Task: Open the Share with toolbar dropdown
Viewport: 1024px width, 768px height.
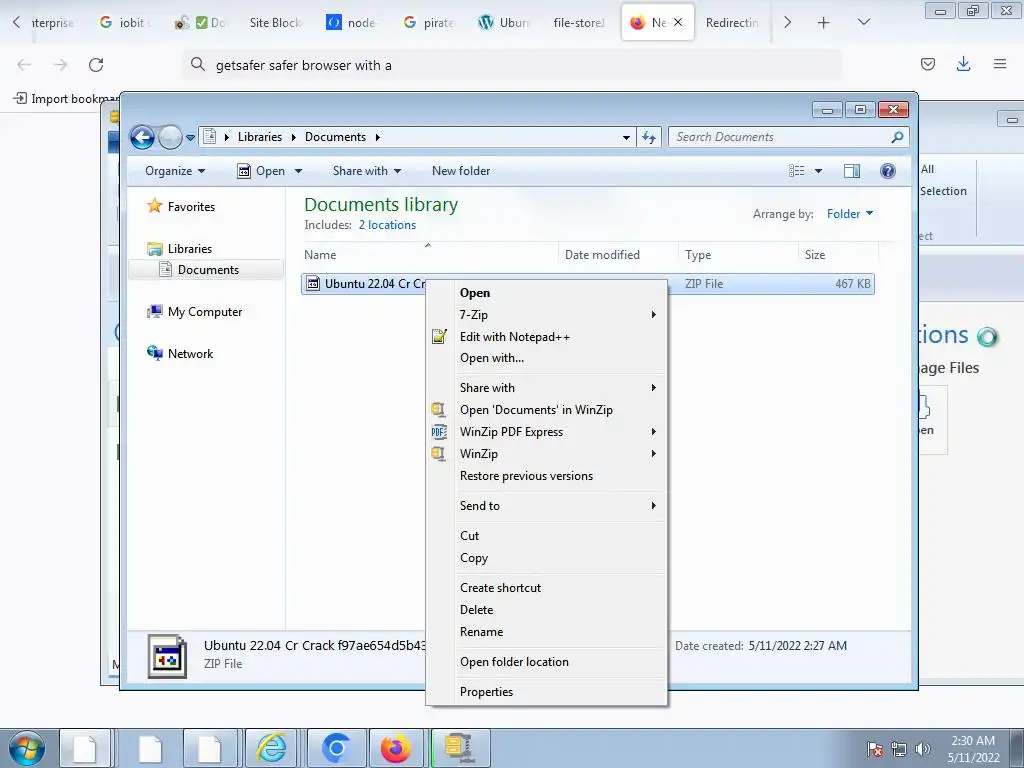Action: 366,171
